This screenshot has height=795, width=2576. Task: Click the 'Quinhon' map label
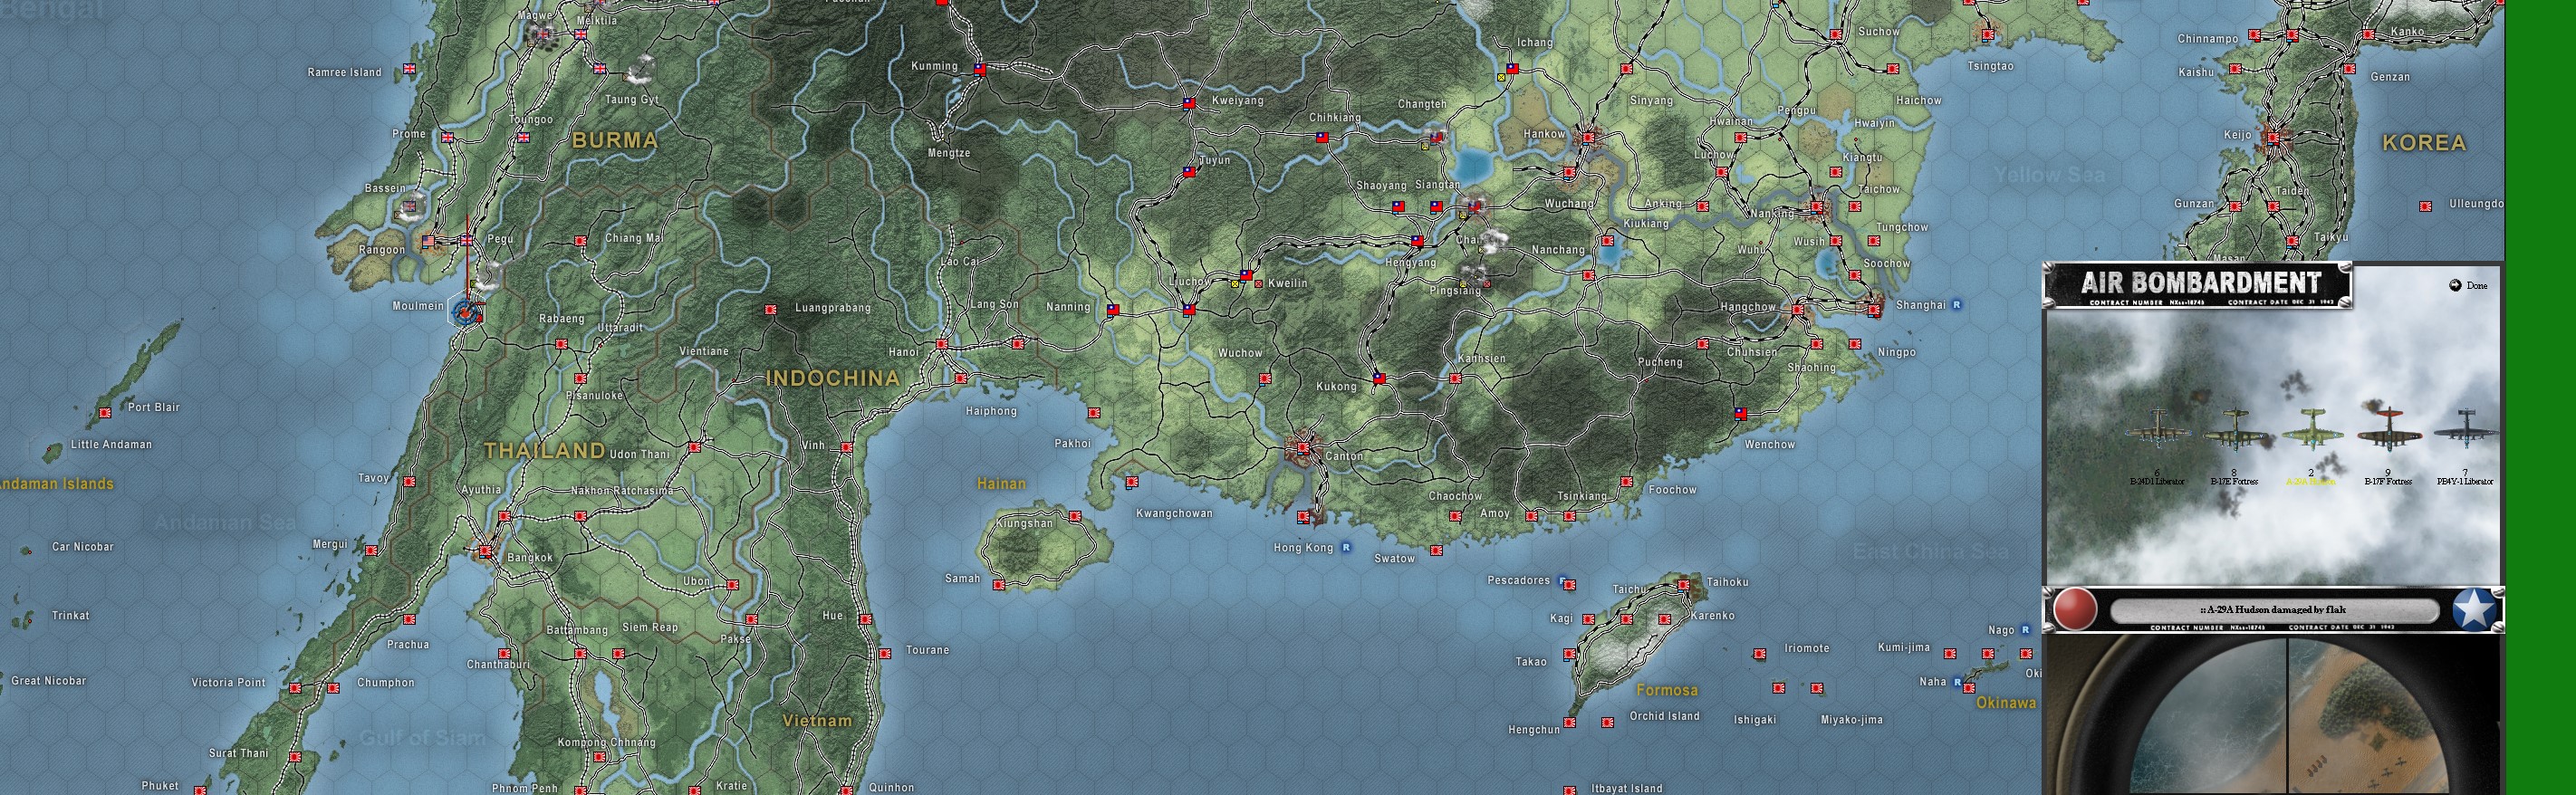click(x=892, y=788)
